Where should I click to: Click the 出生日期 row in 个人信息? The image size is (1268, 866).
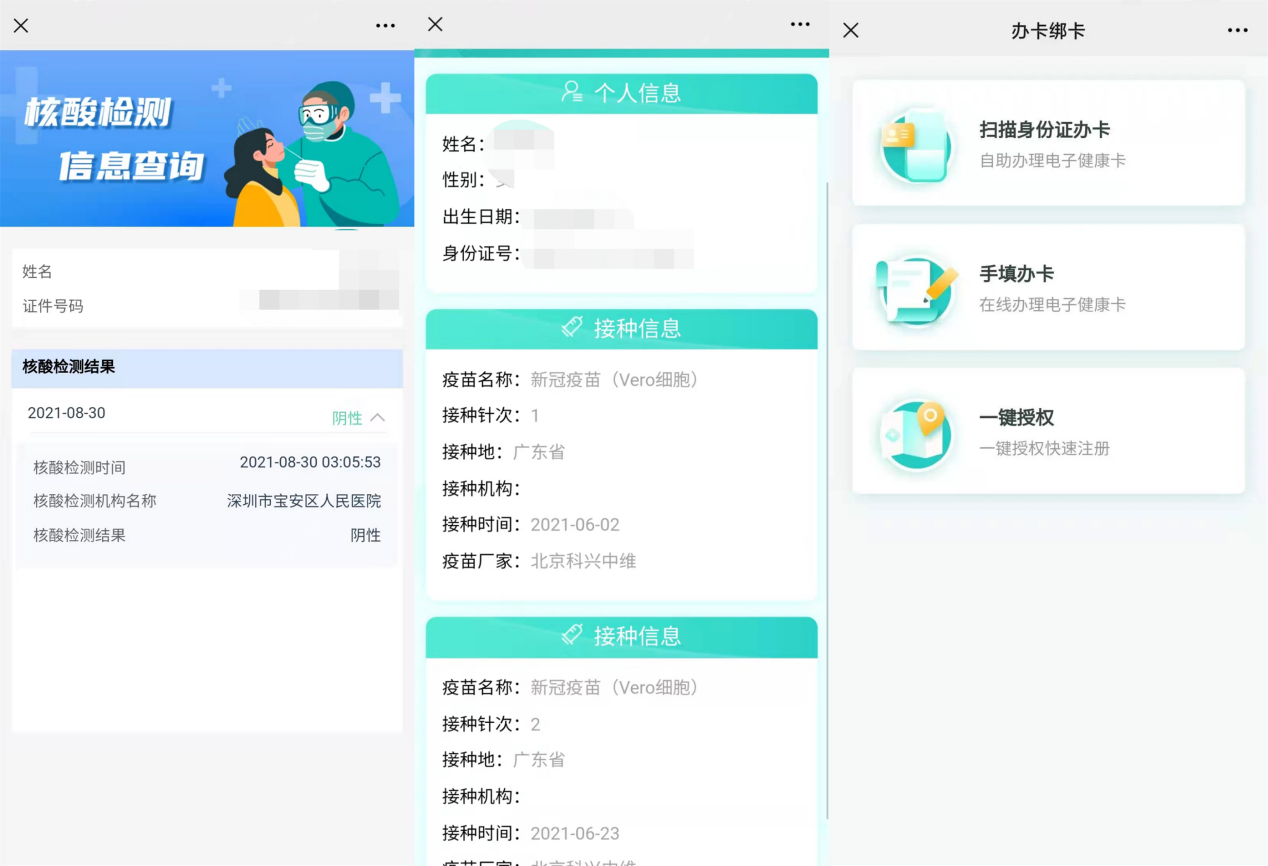coord(622,217)
